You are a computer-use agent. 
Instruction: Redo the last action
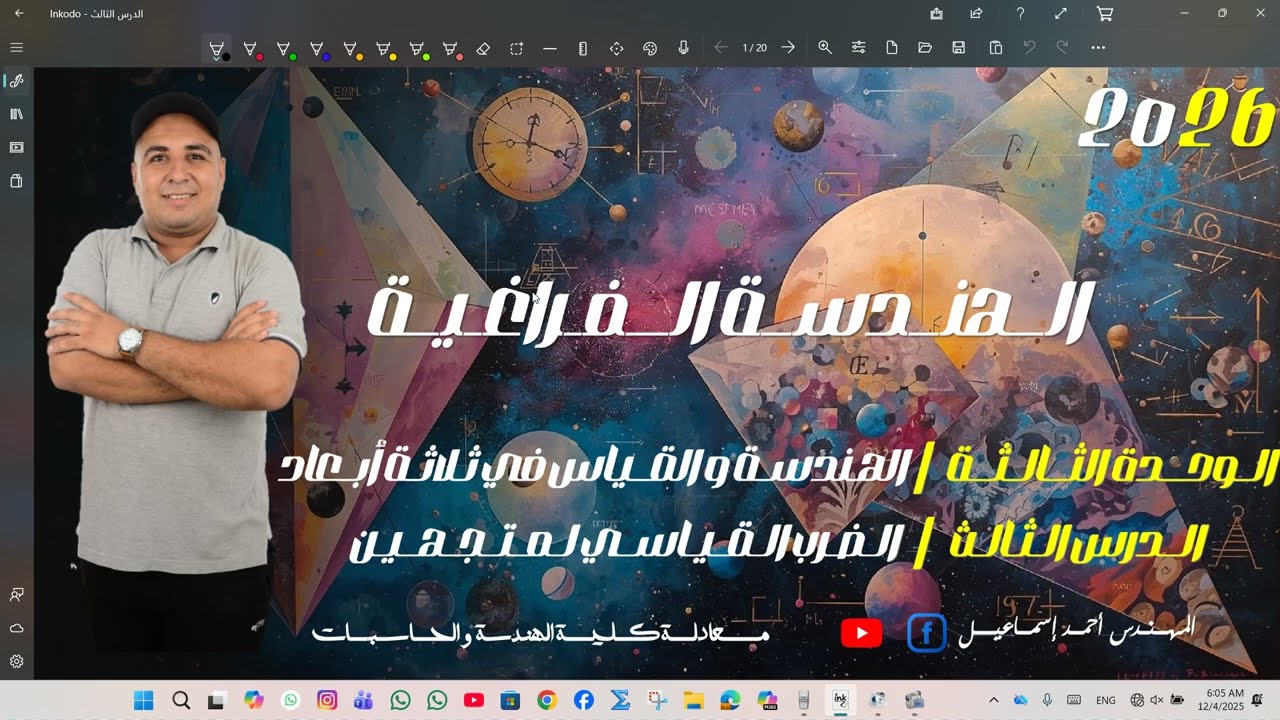click(1062, 47)
